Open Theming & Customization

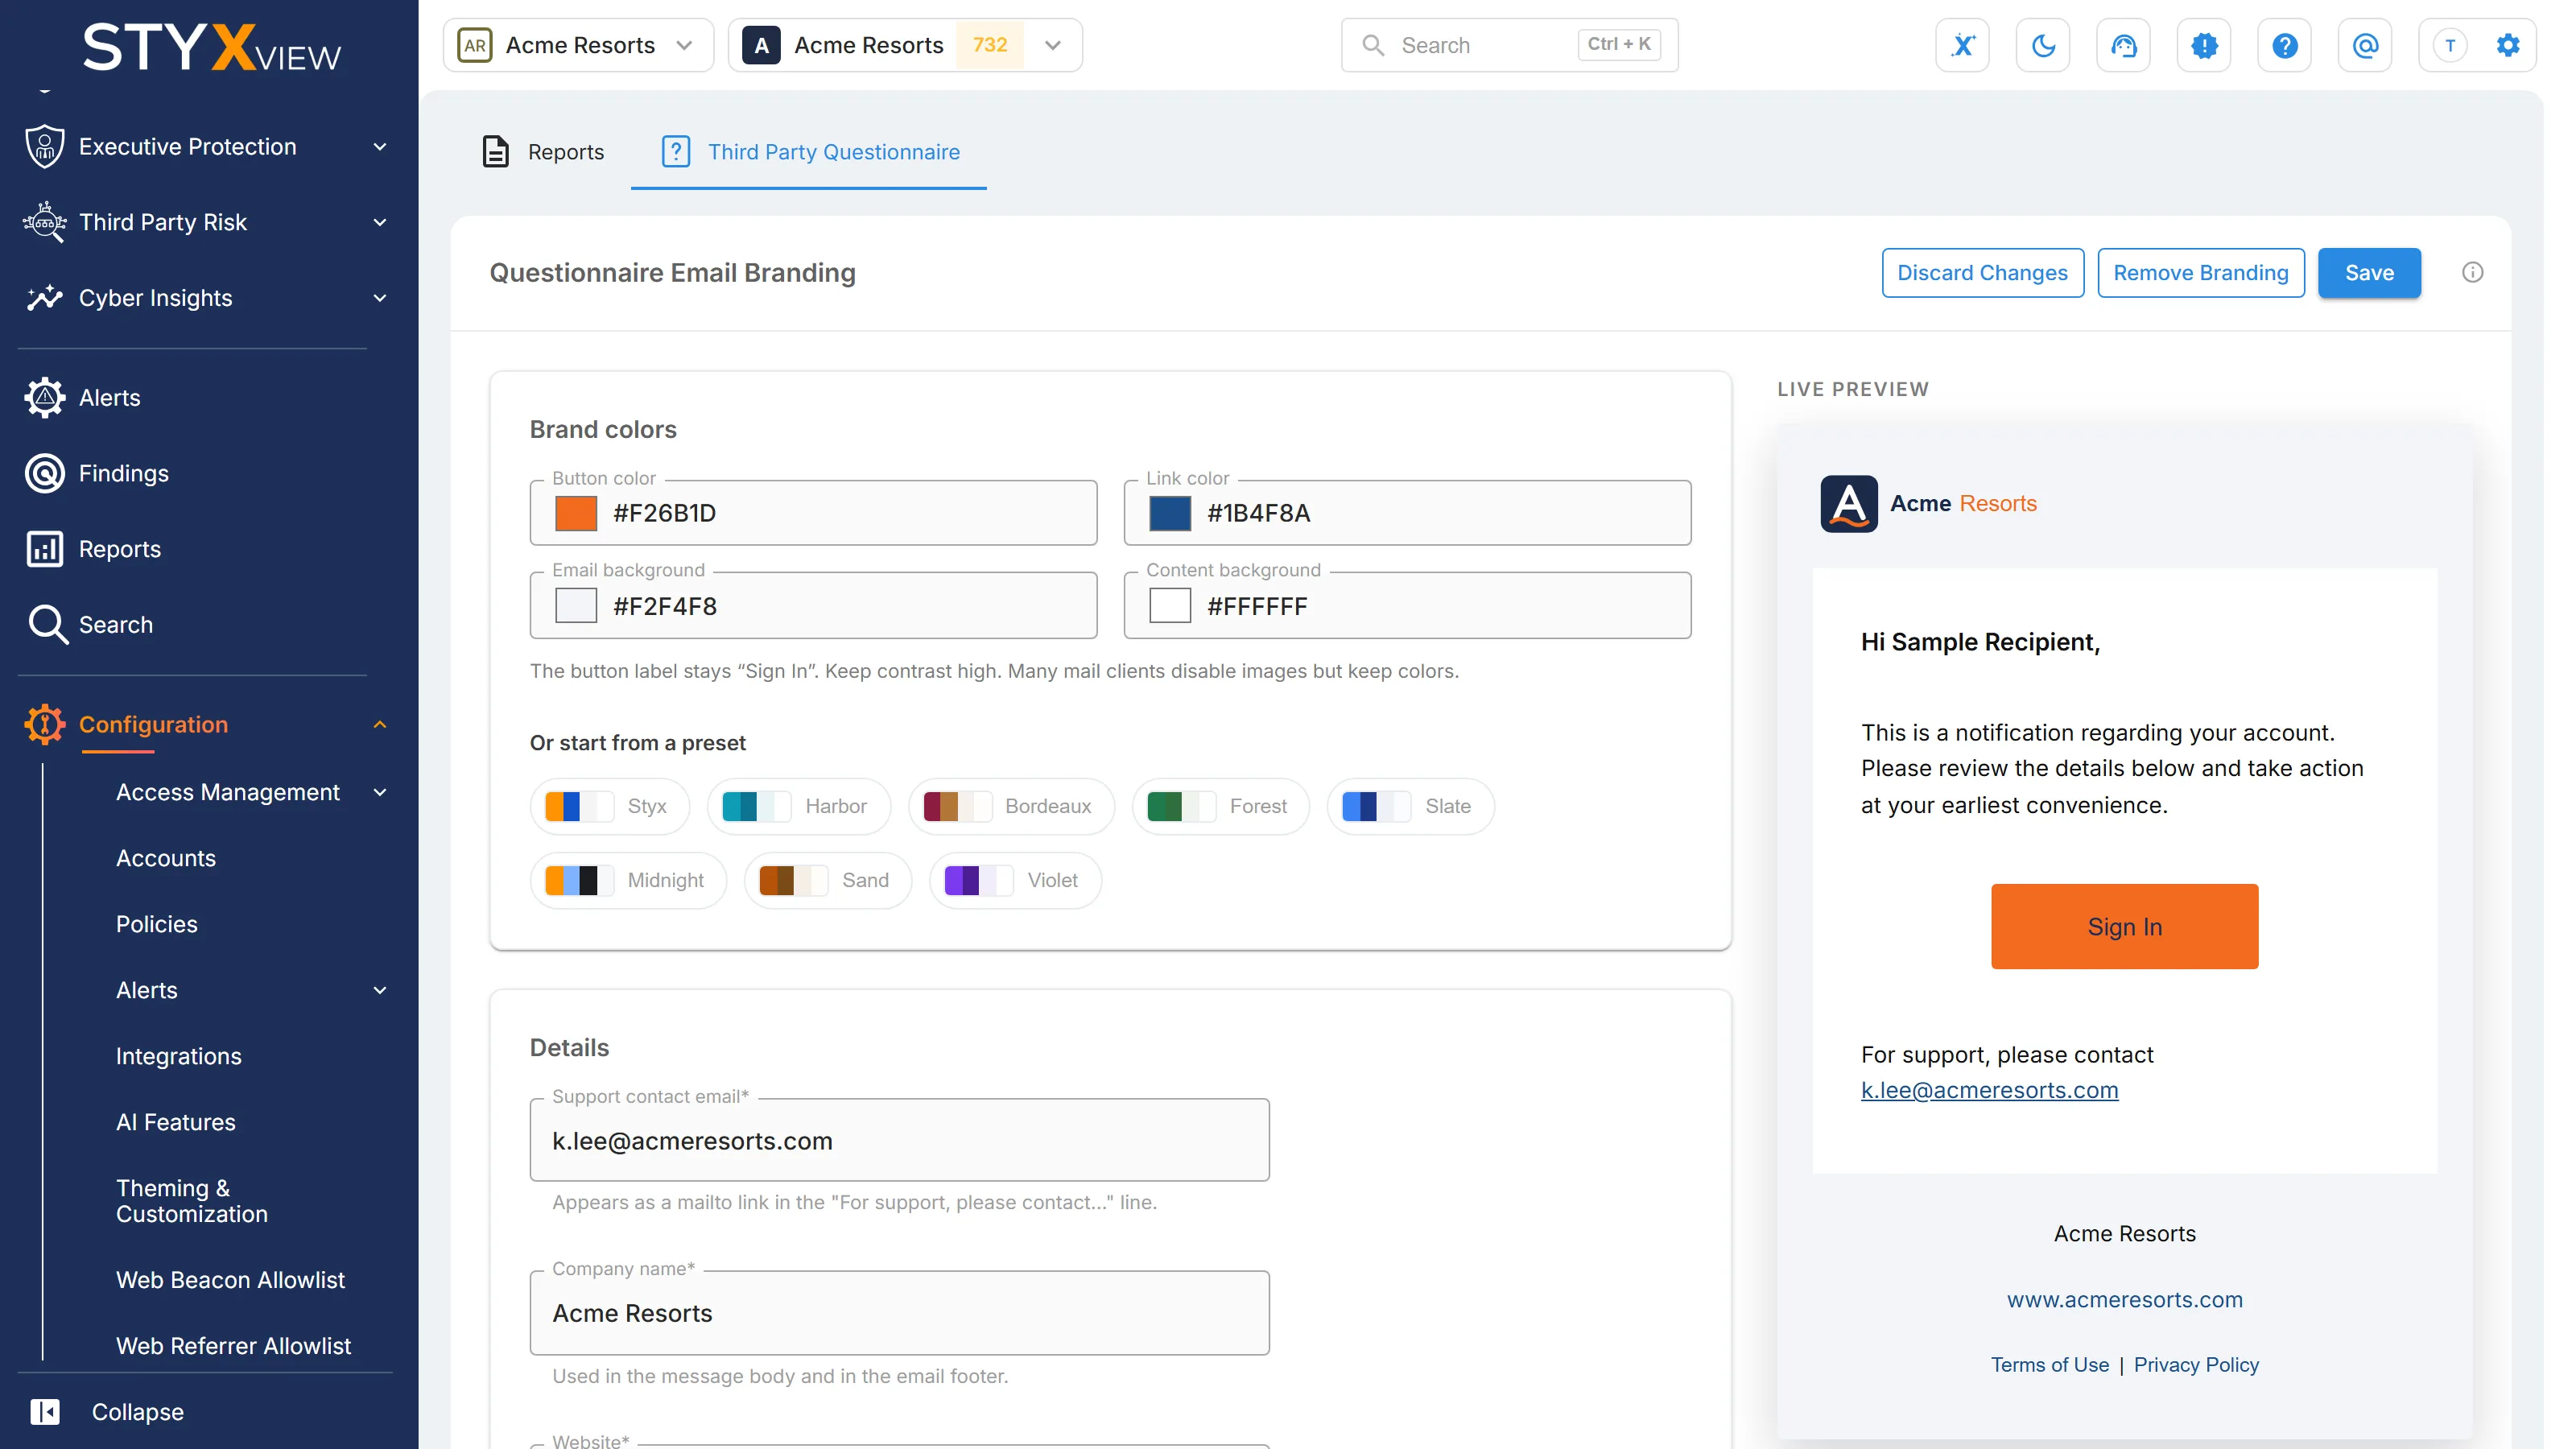point(192,1200)
